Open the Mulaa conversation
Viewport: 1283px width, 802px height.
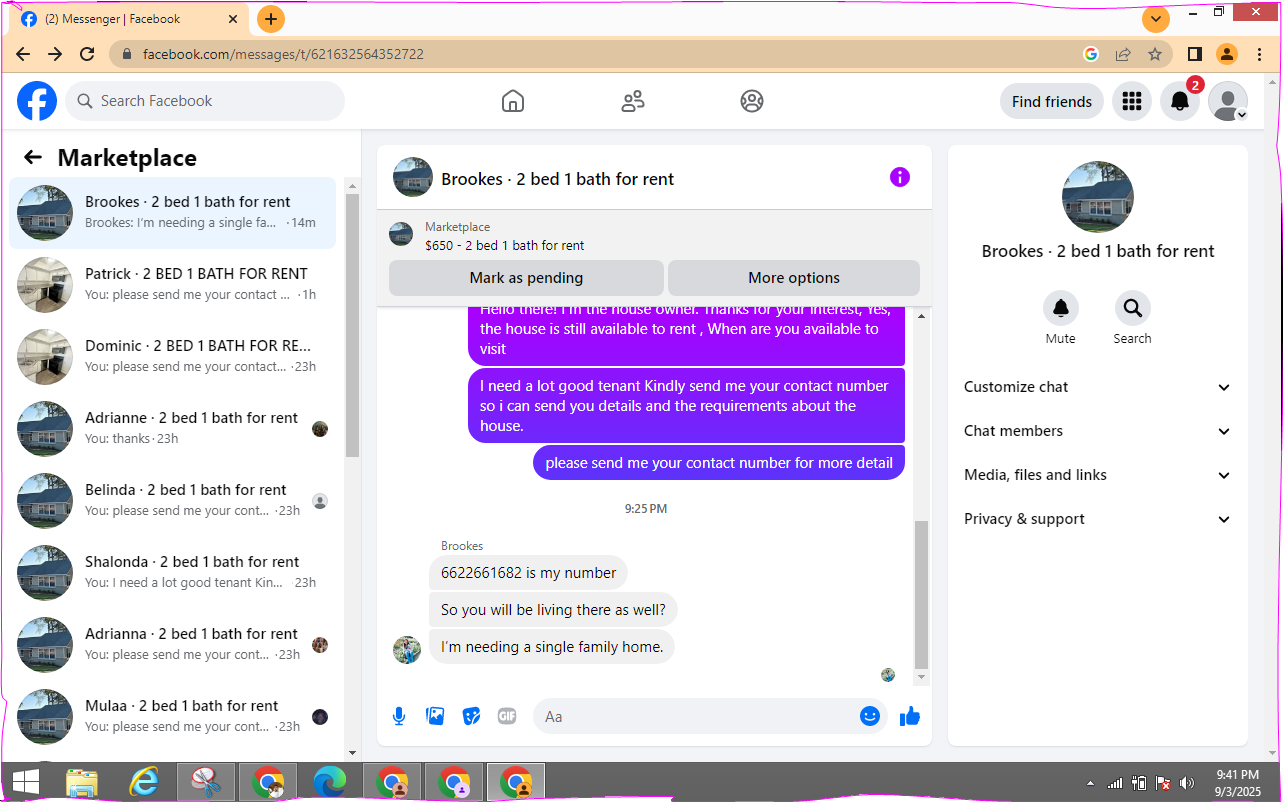(173, 717)
